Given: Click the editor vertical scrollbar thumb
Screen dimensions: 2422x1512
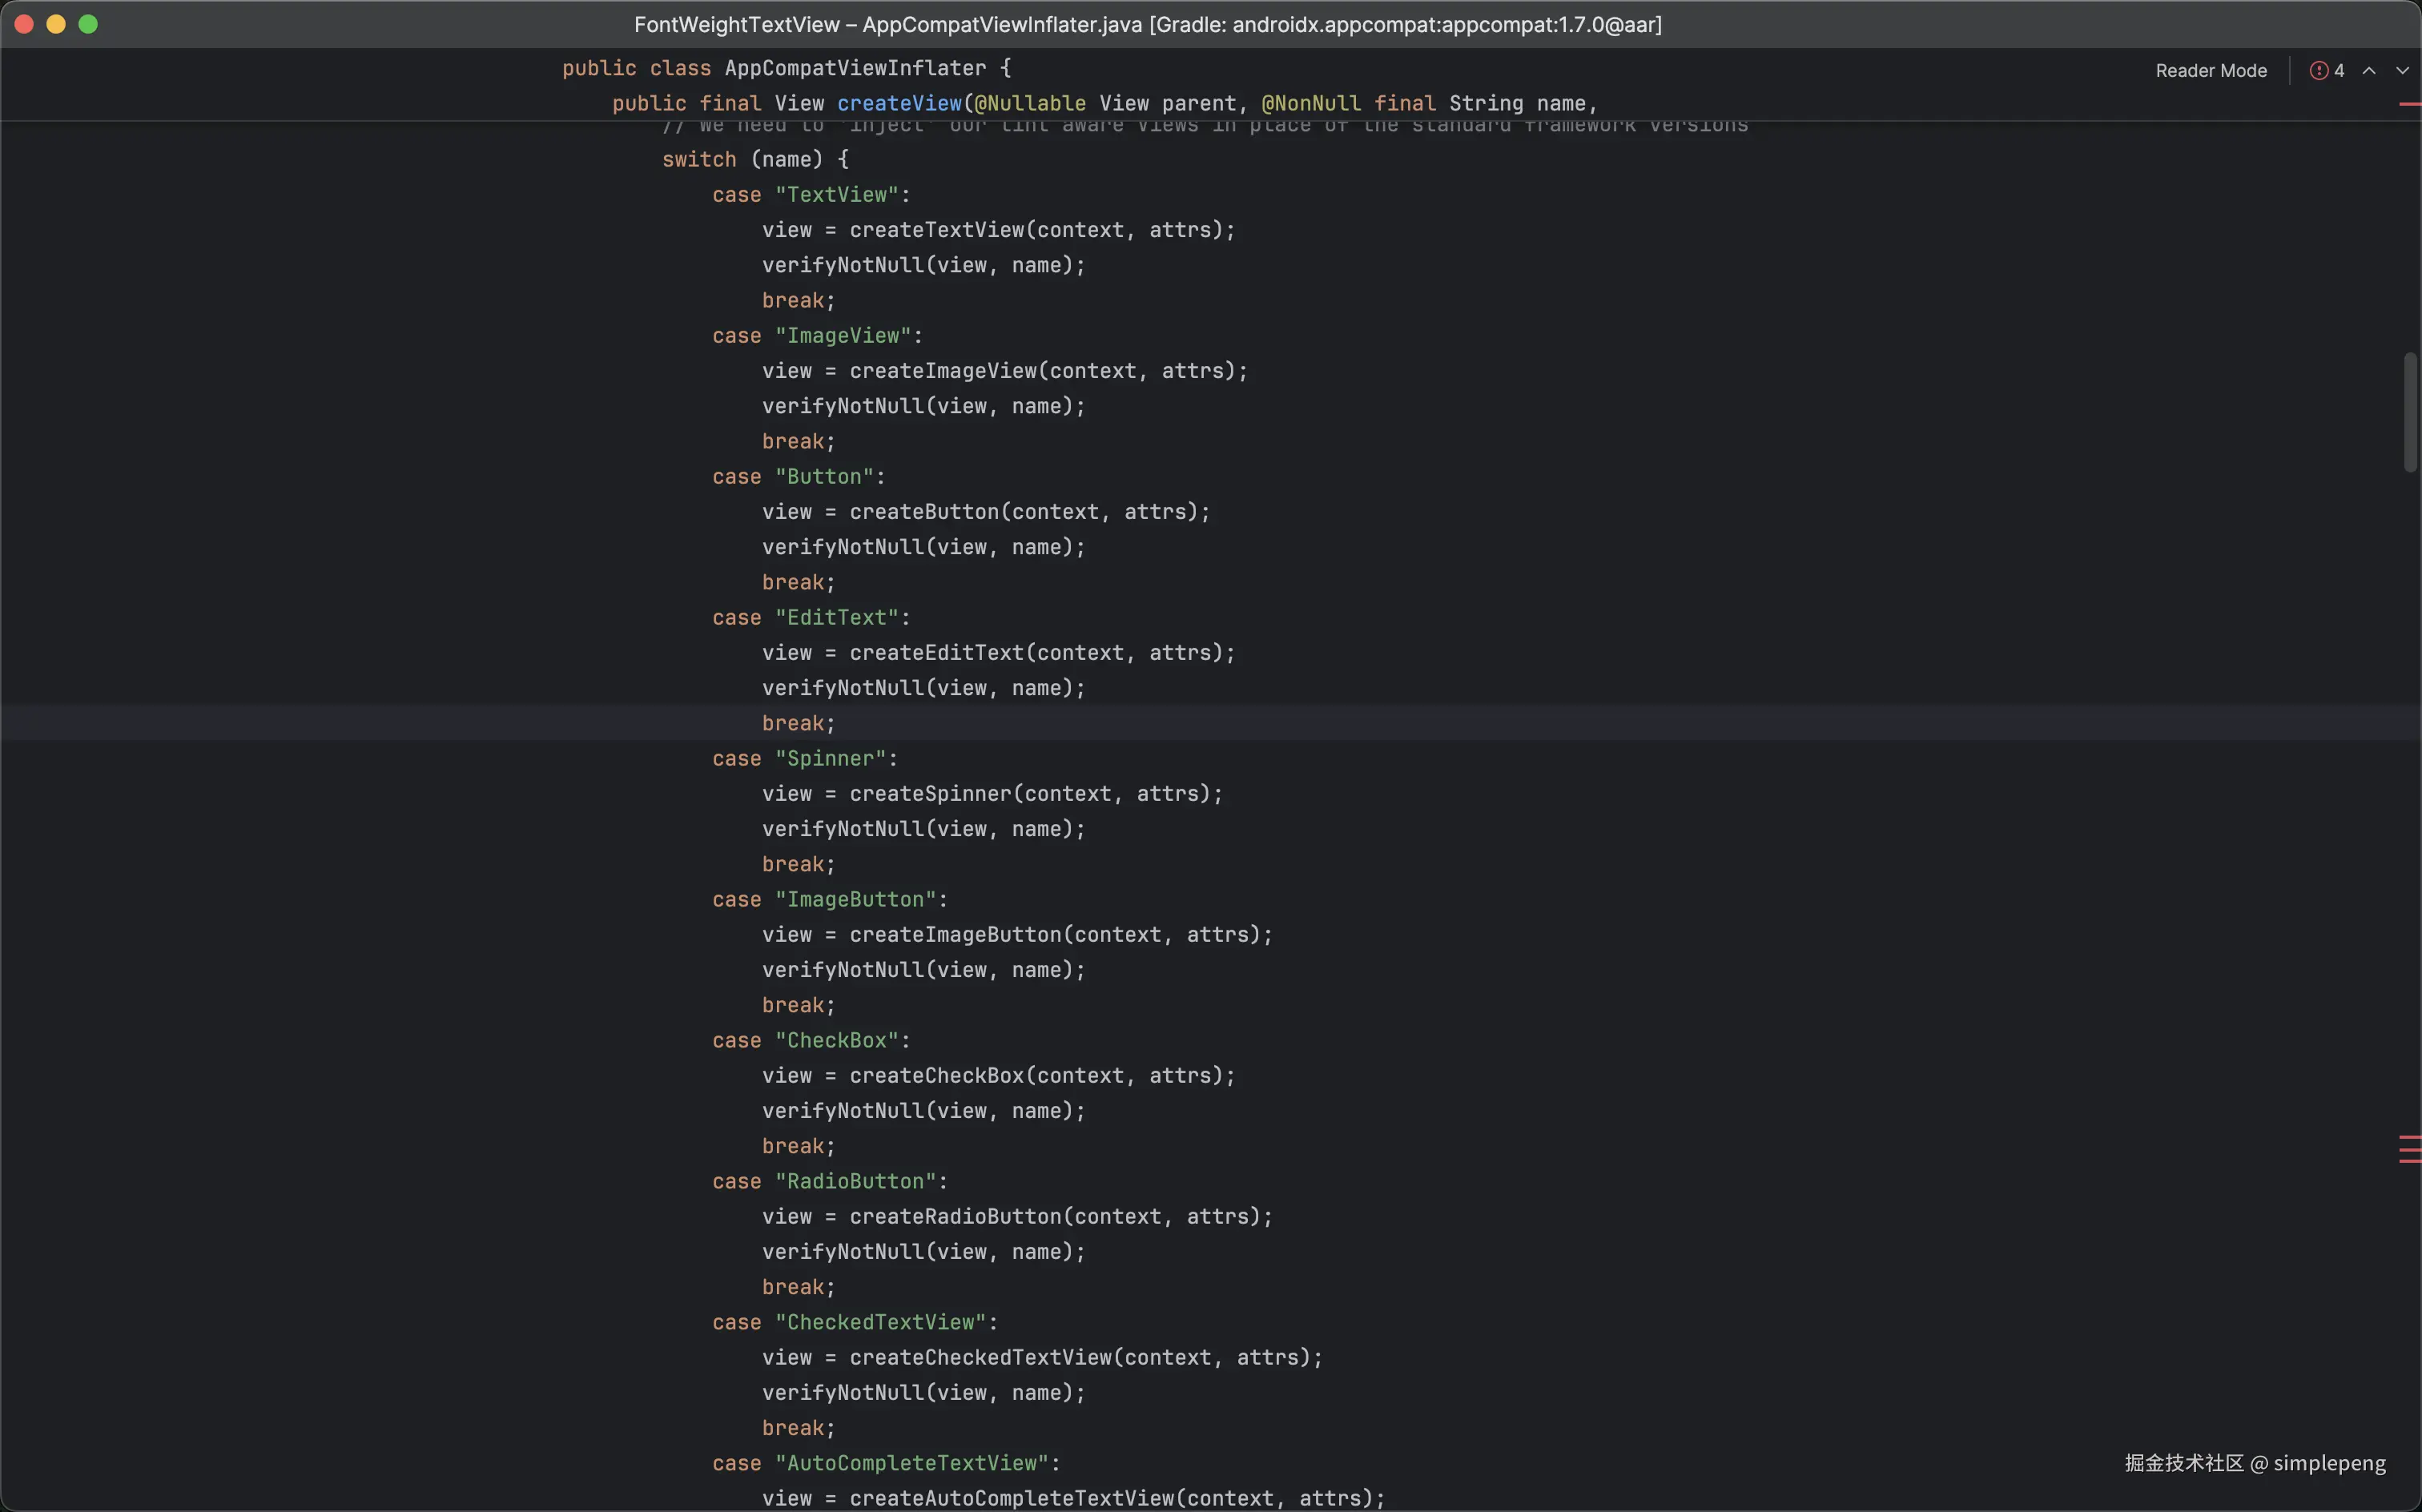Looking at the screenshot, I should (x=2410, y=411).
